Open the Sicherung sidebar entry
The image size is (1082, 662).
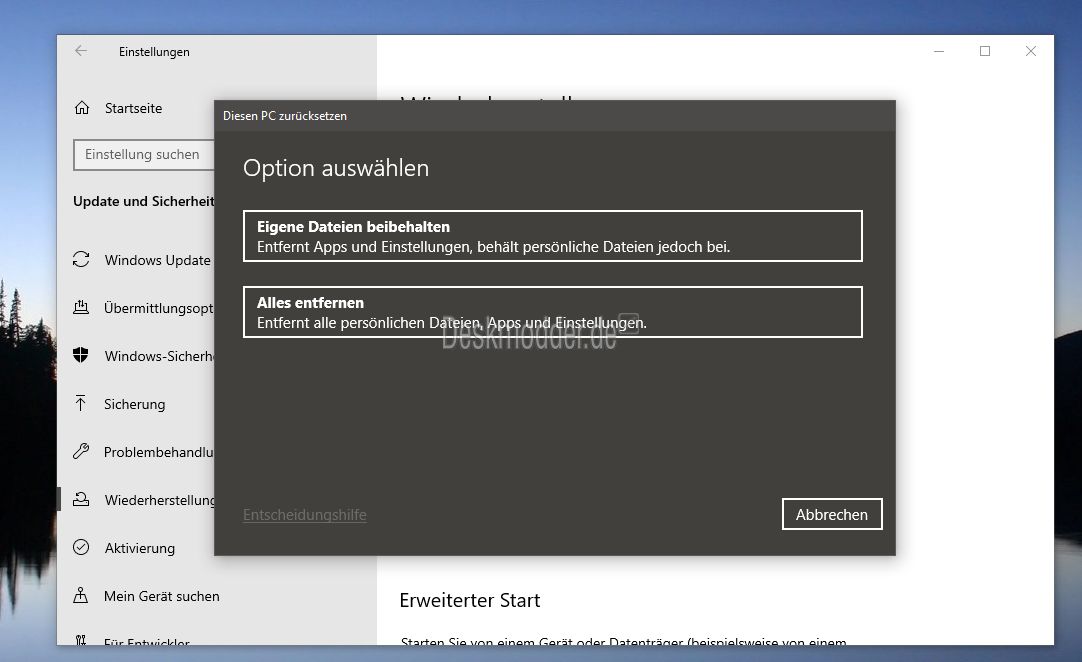click(135, 405)
